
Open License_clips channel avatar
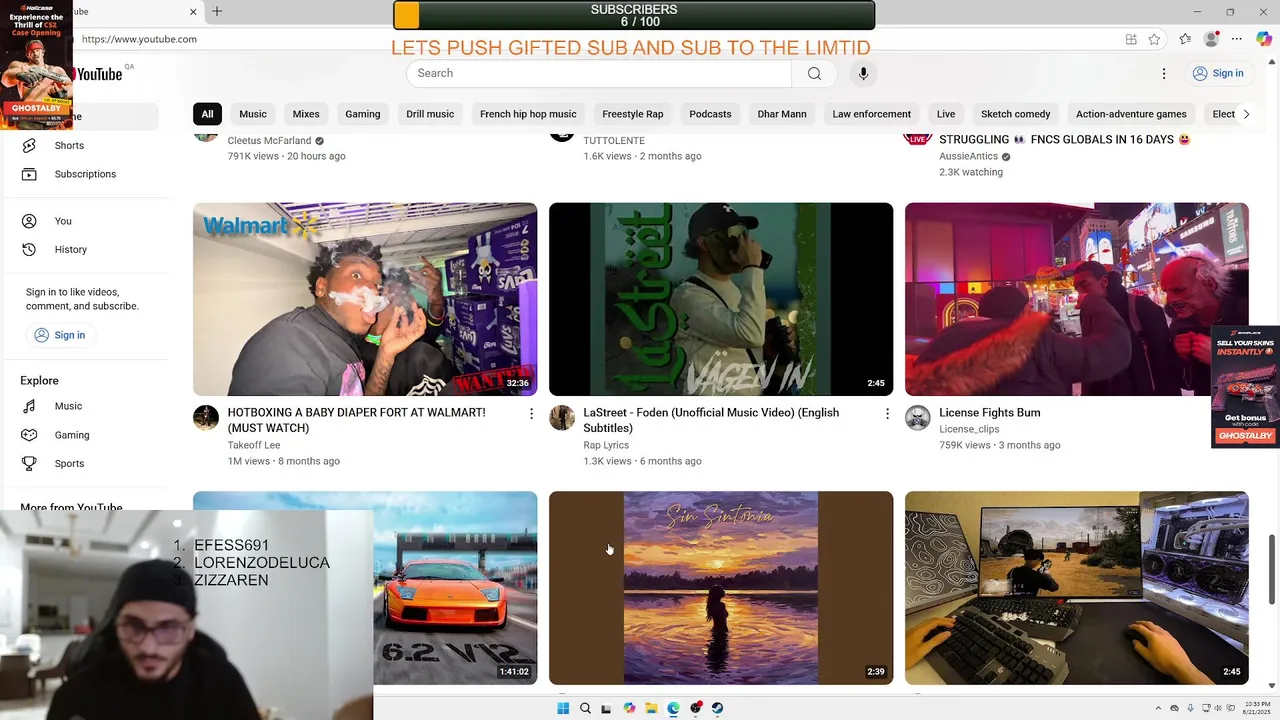918,418
